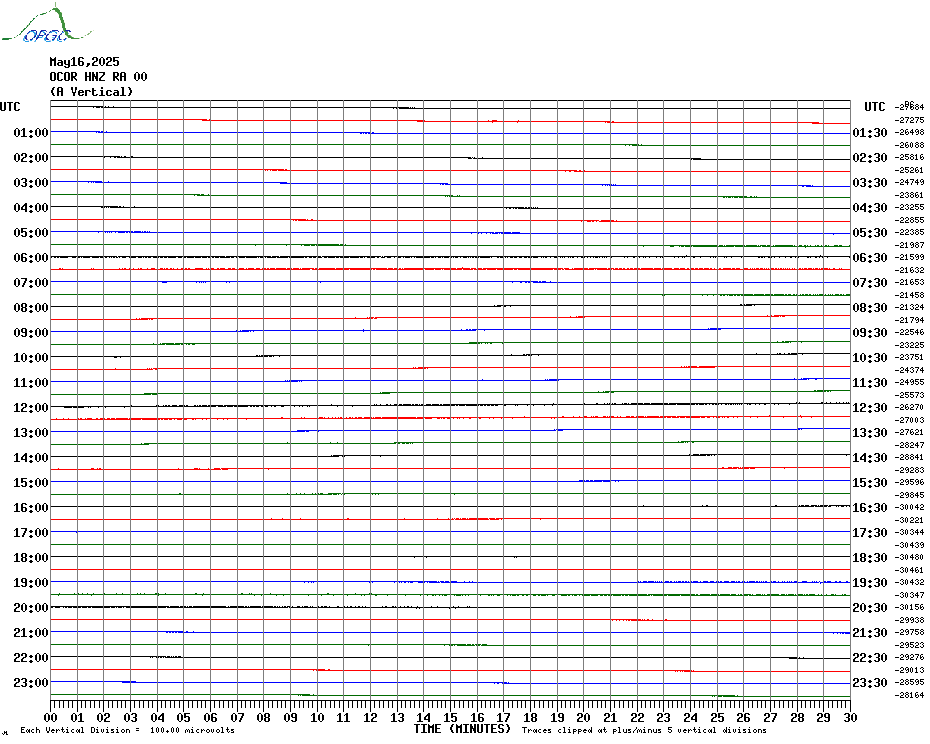Click the "23:30" right time label
Screen dimensions: 930x744
pos(870,682)
